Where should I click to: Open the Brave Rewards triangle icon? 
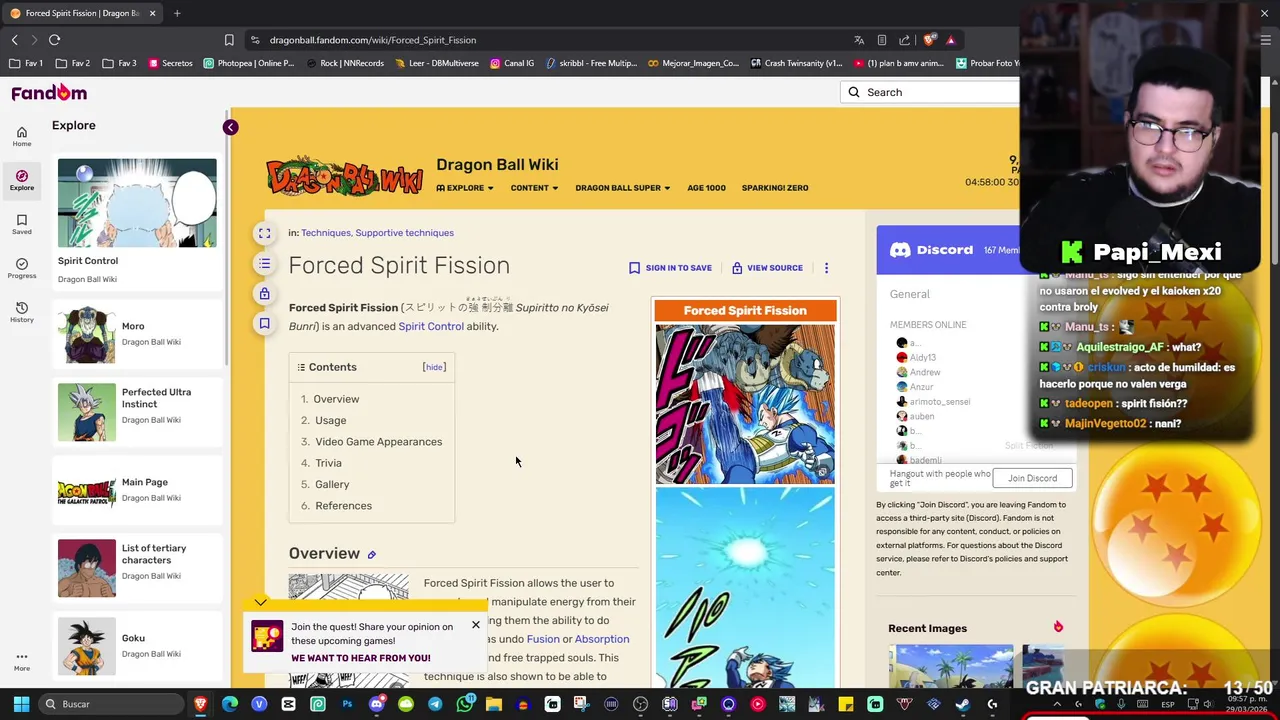pos(950,40)
